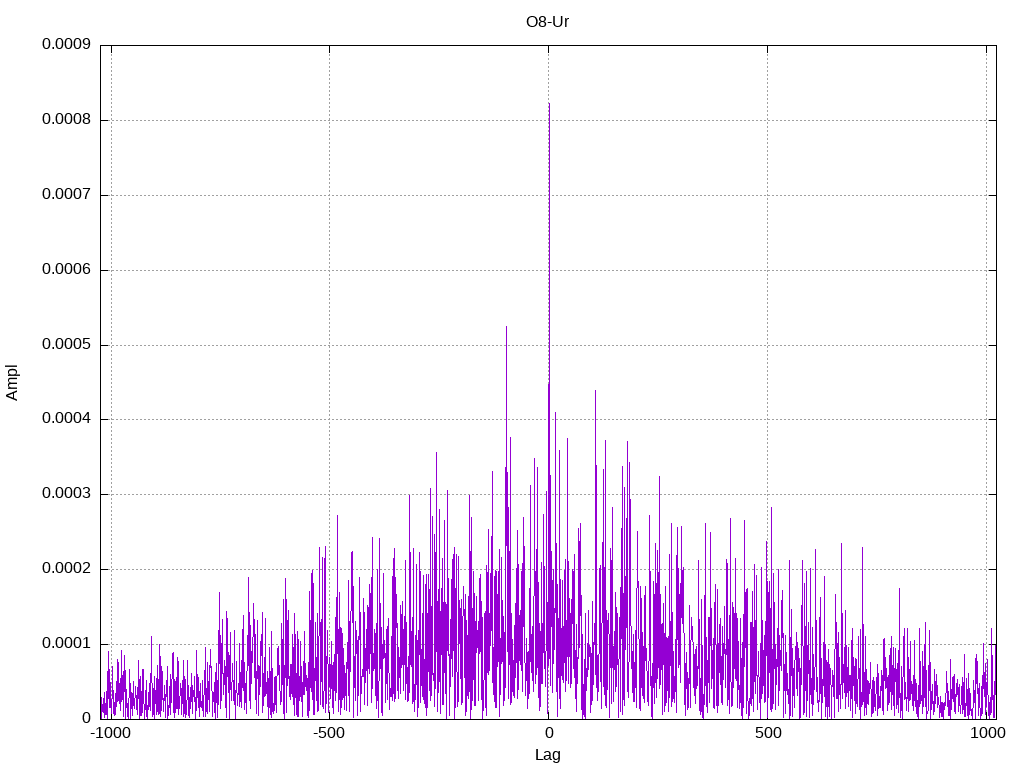The width and height of the screenshot is (1024, 768).
Task: Click the Y-axis label Ampl
Action: (x=12, y=383)
